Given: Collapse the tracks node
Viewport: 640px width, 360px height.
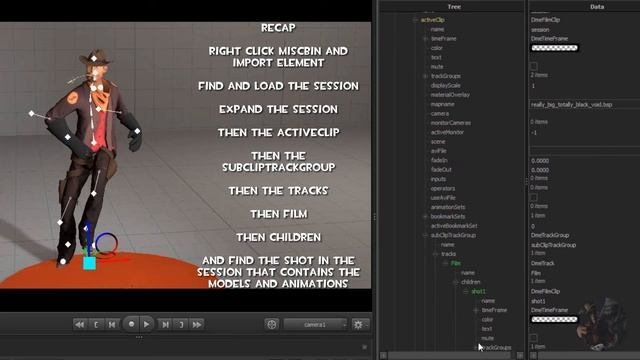Looking at the screenshot, I should (x=436, y=254).
